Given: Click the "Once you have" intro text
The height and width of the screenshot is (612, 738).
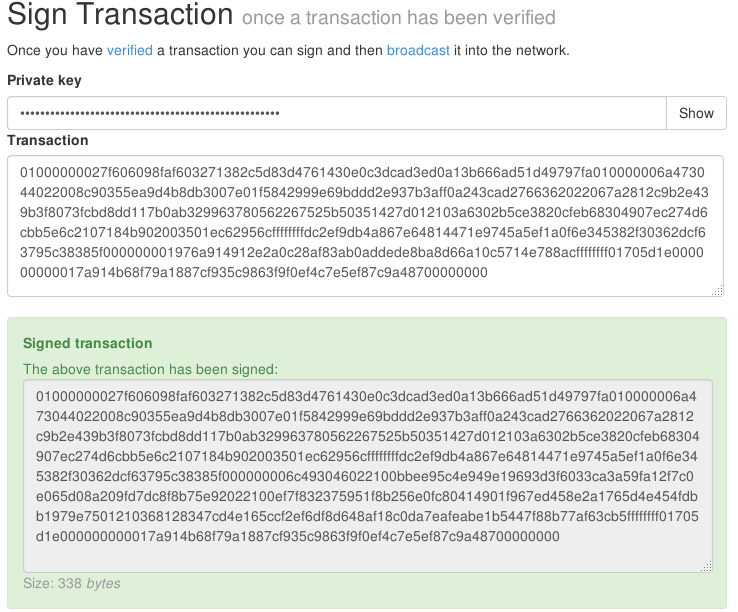Looking at the screenshot, I should click(55, 50).
